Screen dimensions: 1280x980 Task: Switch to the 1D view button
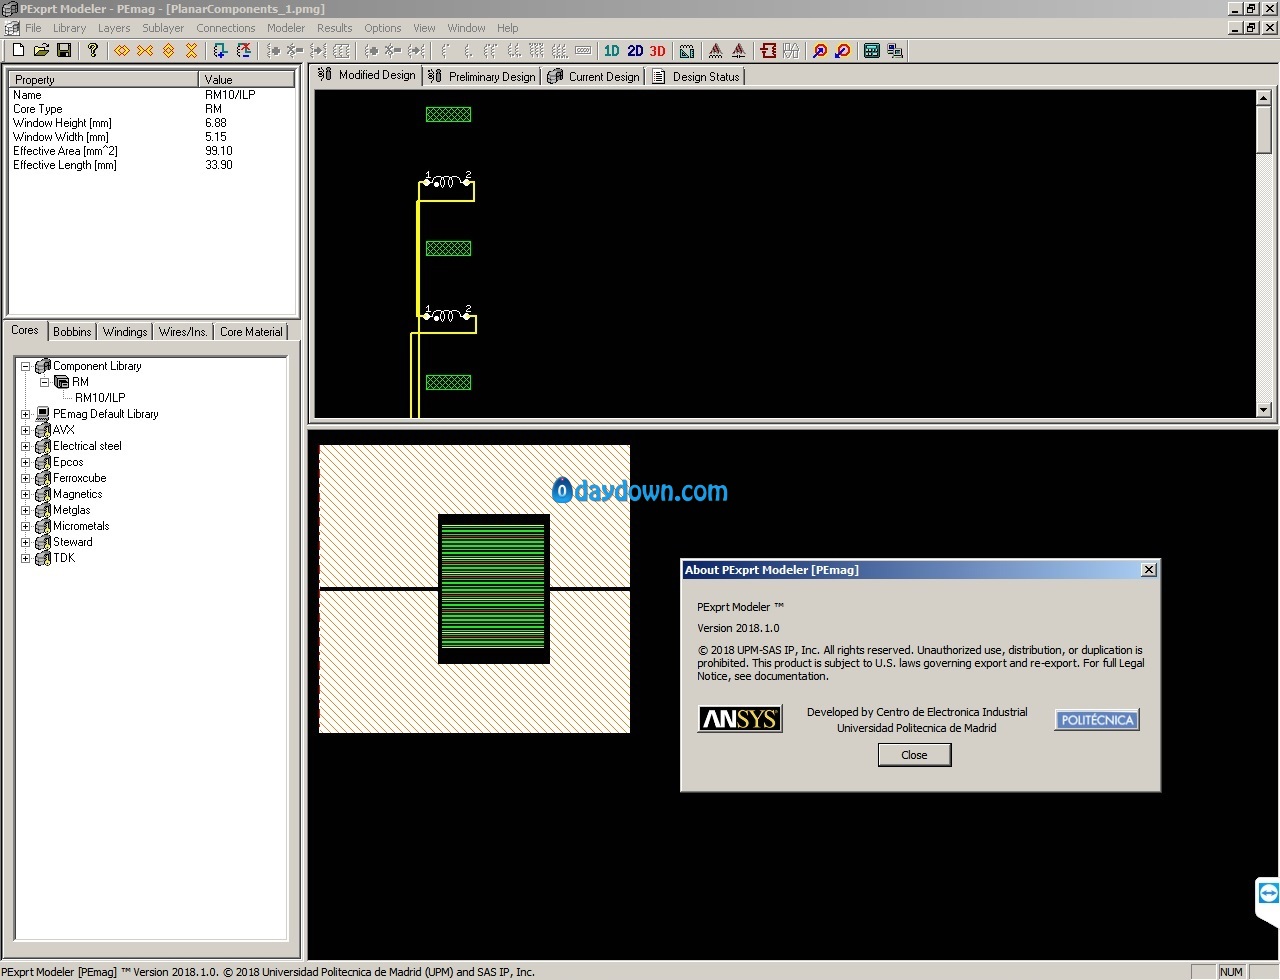click(611, 50)
